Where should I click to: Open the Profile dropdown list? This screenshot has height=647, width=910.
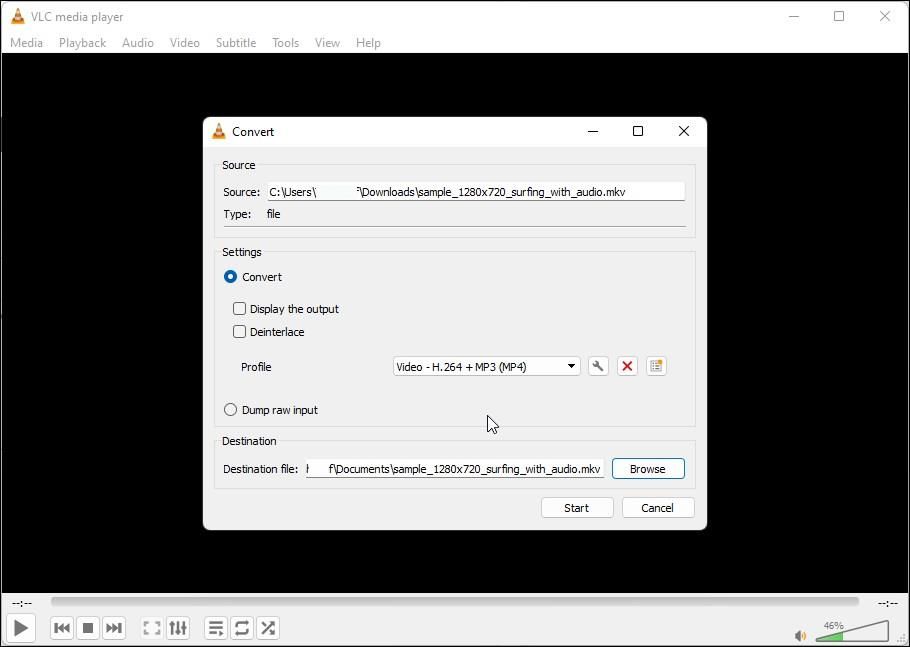[x=570, y=366]
